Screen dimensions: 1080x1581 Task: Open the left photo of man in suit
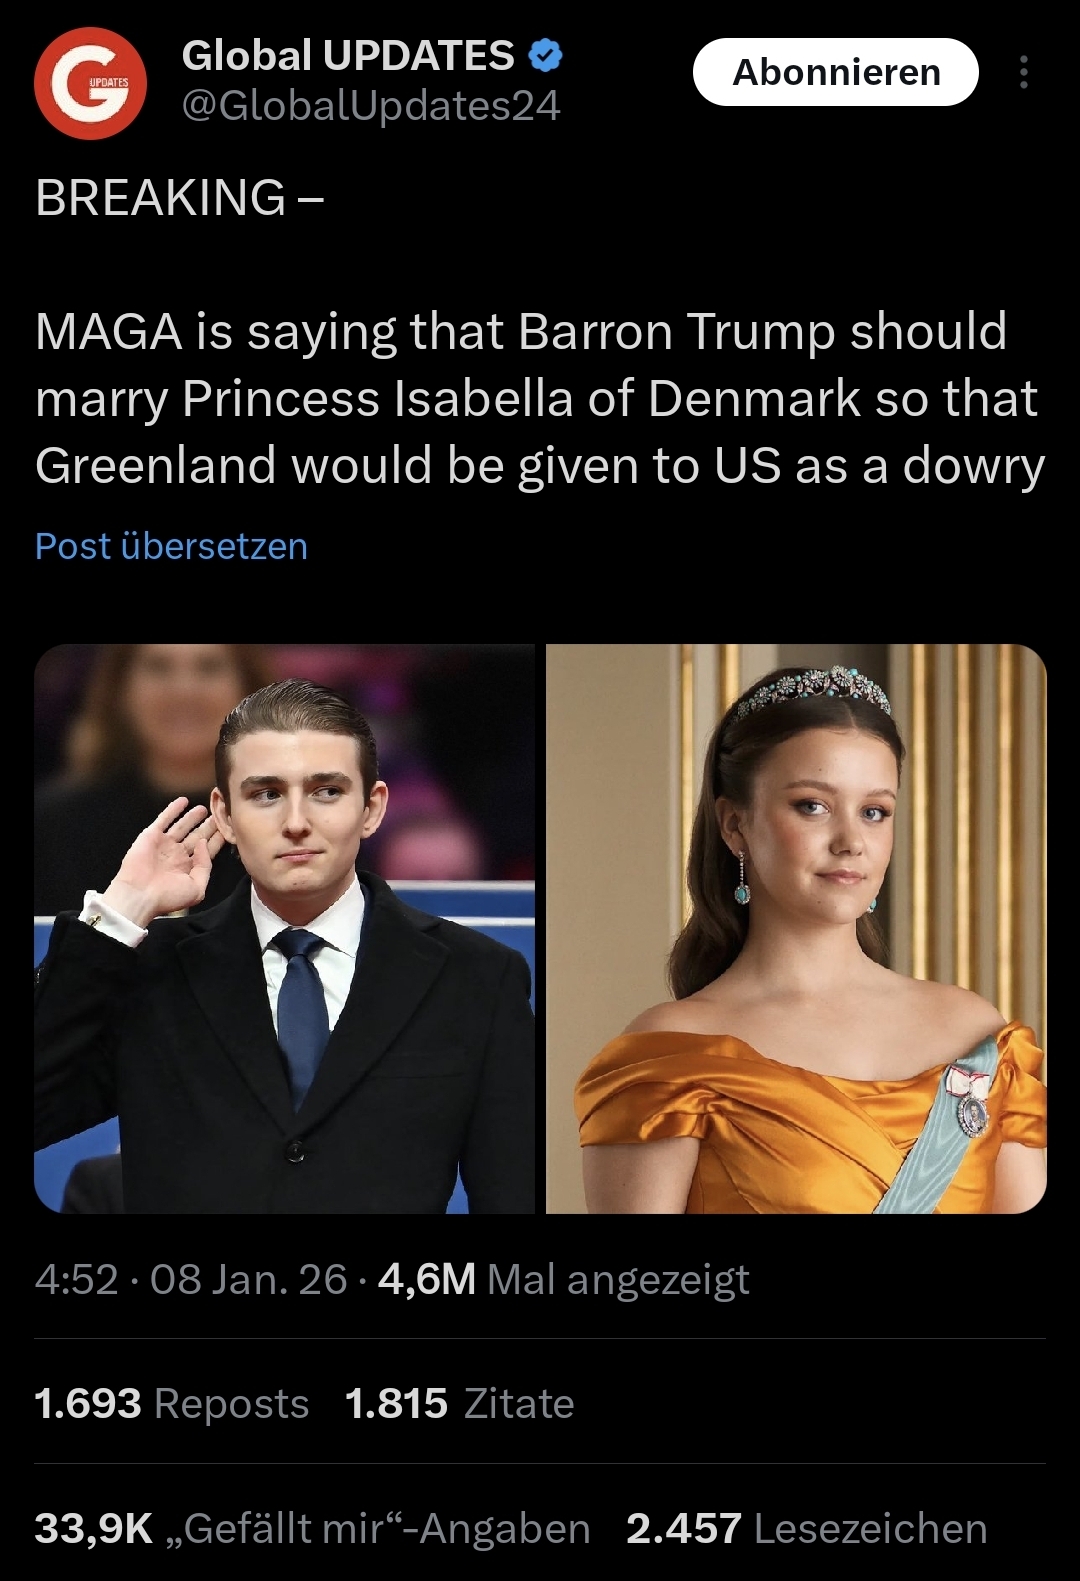(284, 929)
